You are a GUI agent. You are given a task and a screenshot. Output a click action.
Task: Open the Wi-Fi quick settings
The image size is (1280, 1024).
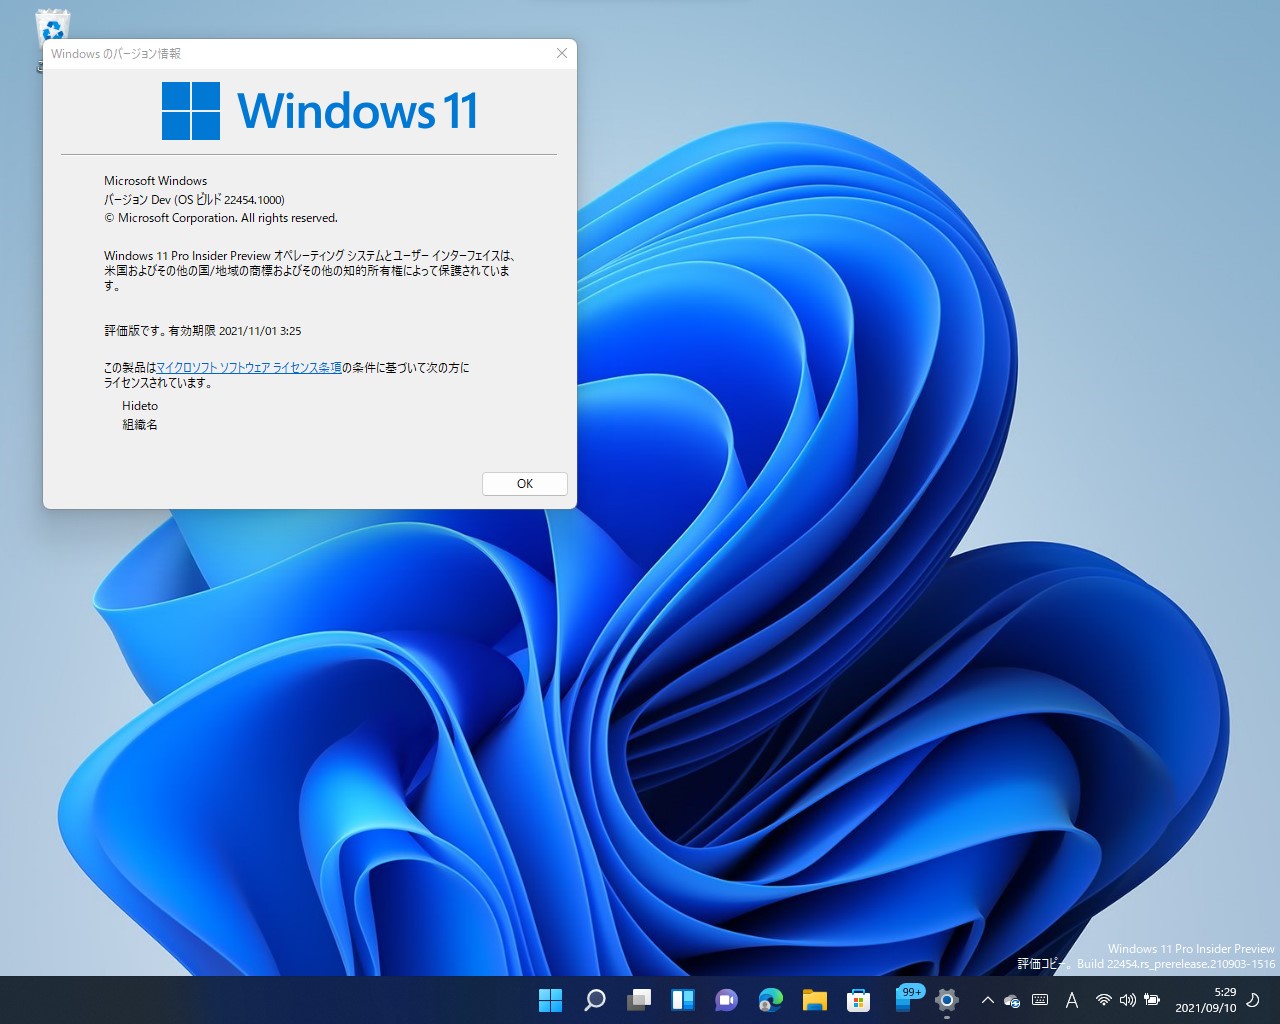[x=1103, y=1000]
